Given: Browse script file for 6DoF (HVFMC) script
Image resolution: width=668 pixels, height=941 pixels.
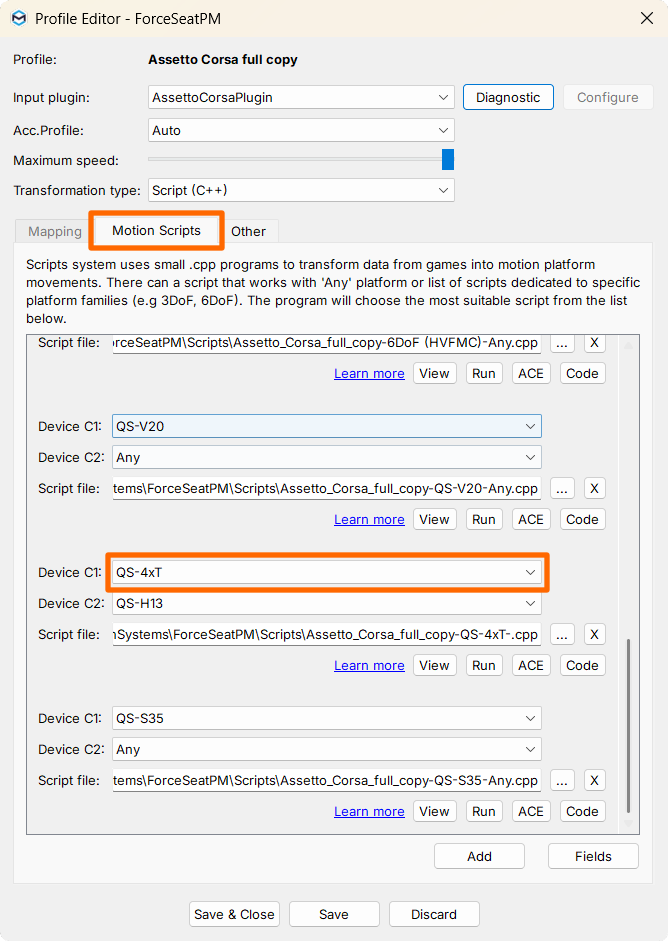Looking at the screenshot, I should click(562, 343).
